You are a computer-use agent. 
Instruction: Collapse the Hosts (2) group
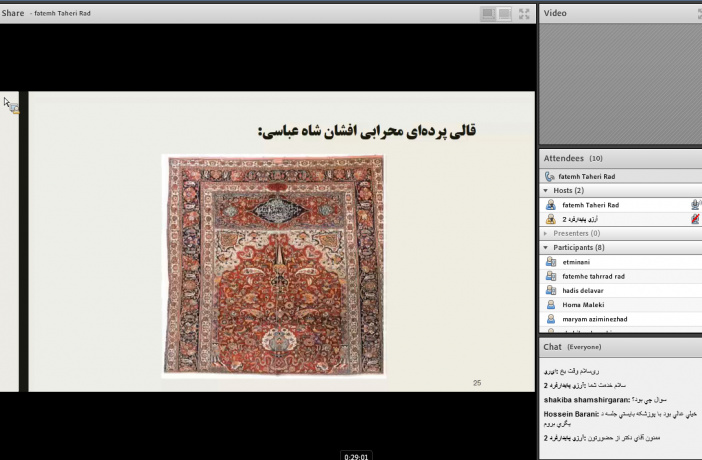click(x=545, y=190)
